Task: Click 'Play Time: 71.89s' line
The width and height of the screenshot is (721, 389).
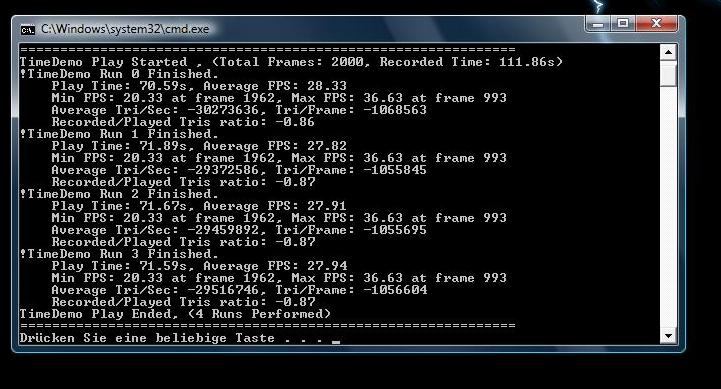Action: 199,146
